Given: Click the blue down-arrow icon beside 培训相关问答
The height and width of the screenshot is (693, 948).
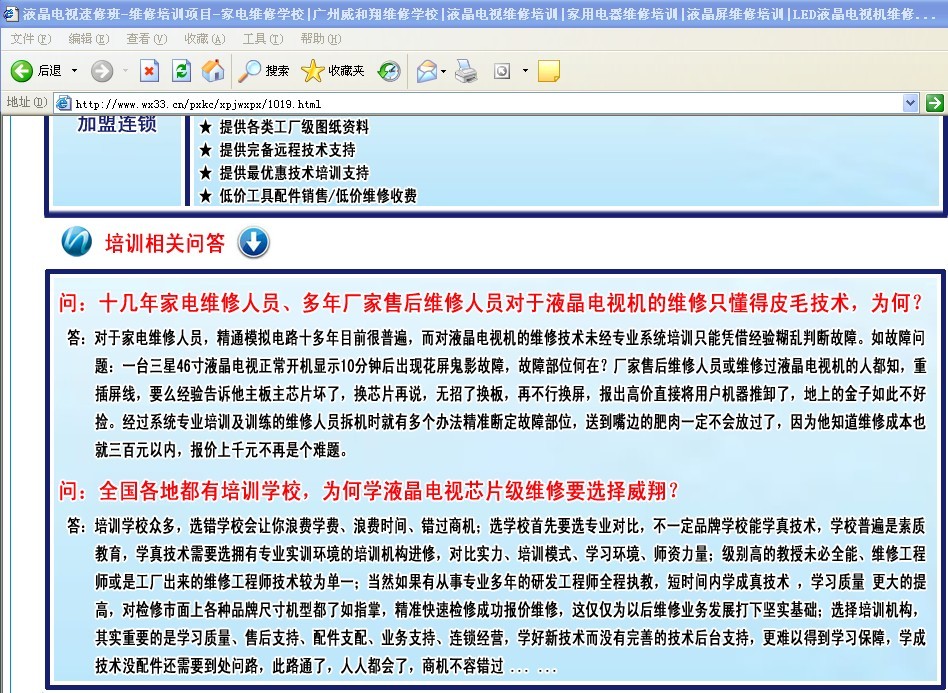Looking at the screenshot, I should 253,243.
